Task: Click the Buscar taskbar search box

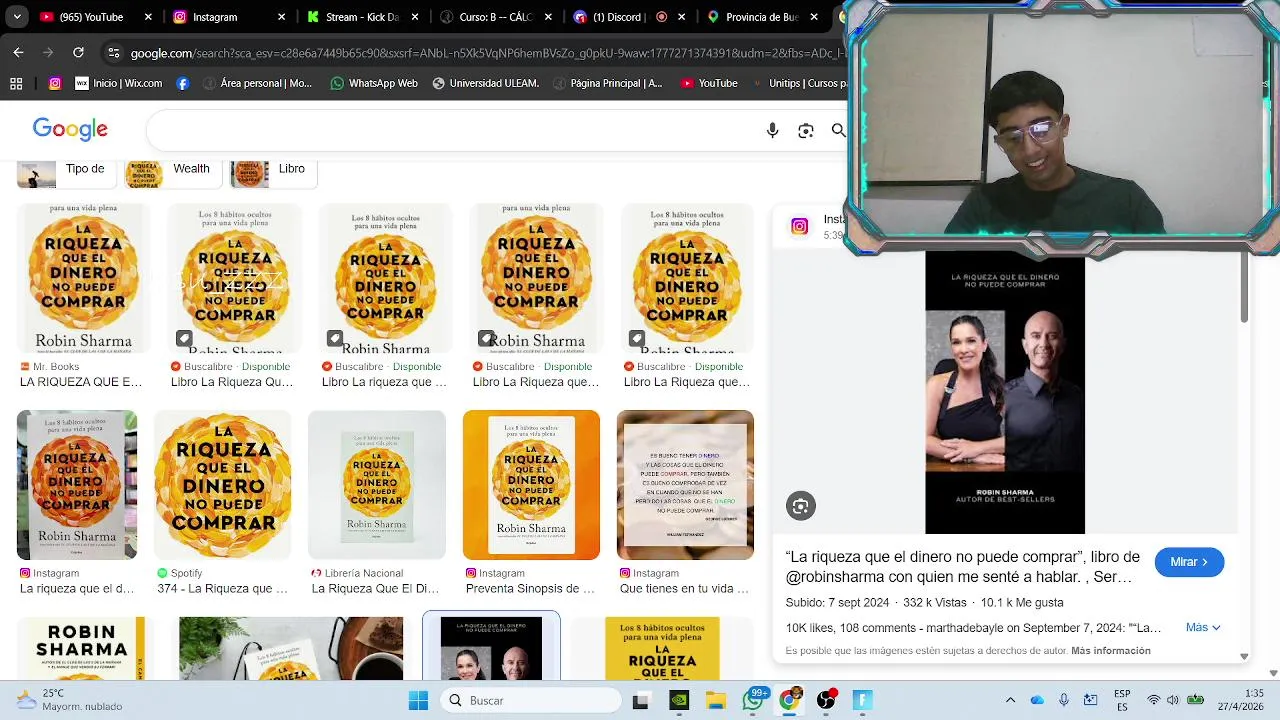Action: [530, 701]
